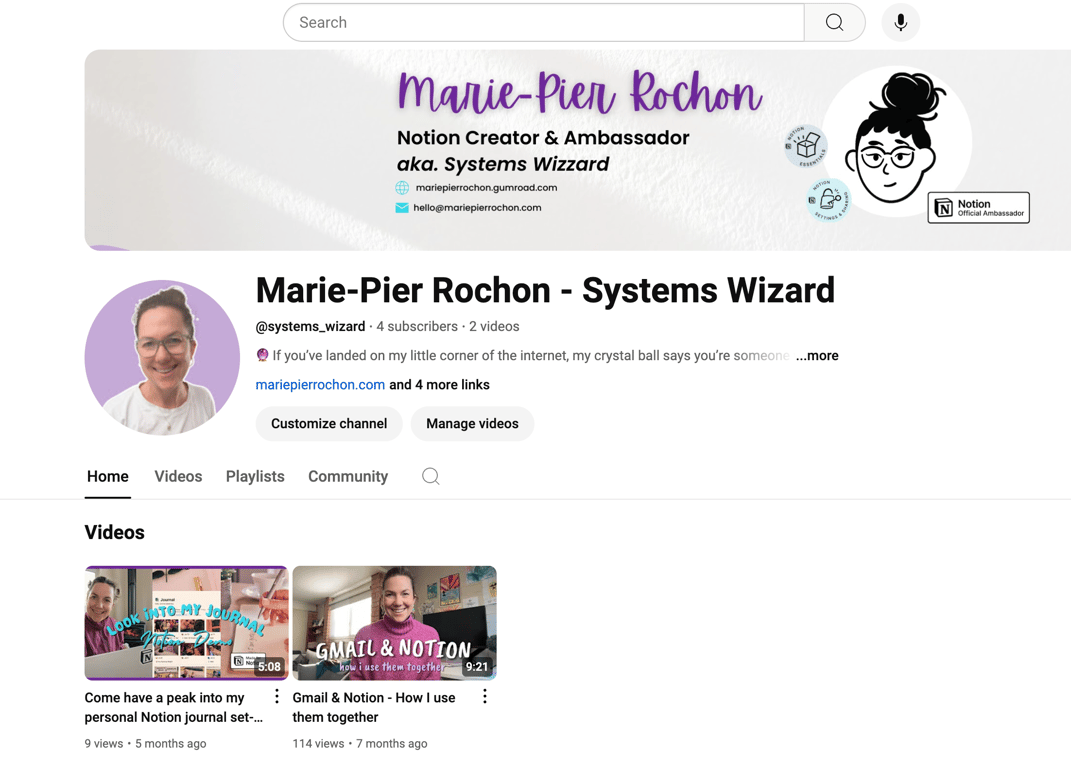Click hello@mariepierrochon.com in banner
The image size is (1071, 768).
(x=477, y=208)
